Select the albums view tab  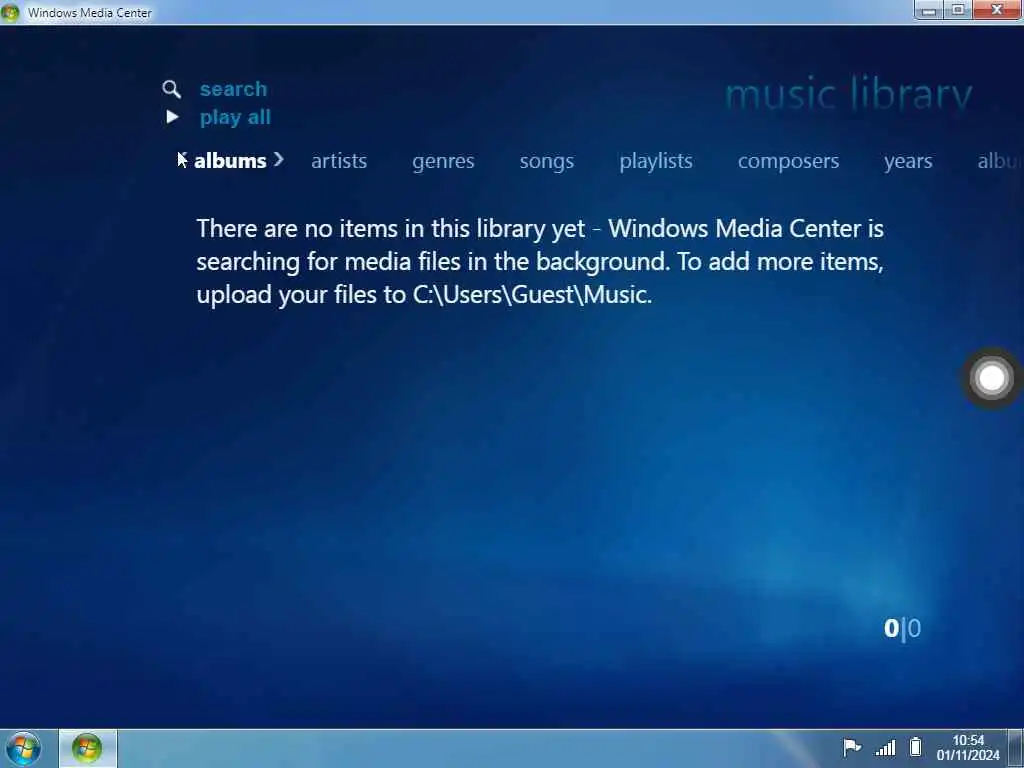(x=230, y=161)
